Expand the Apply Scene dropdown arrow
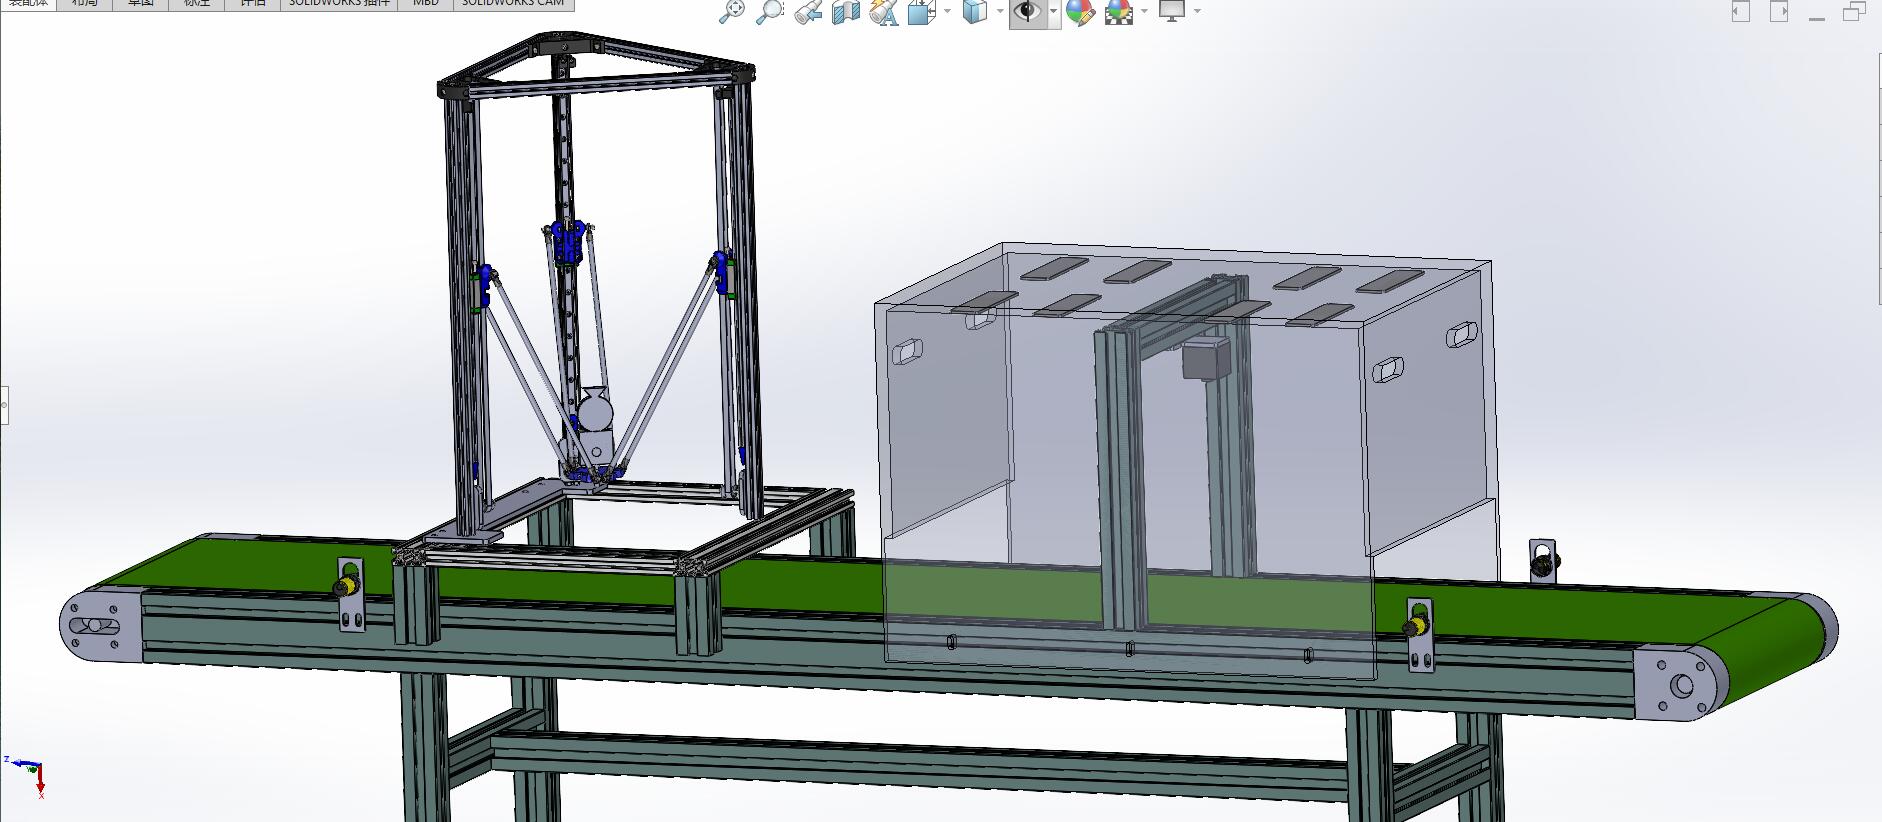The image size is (1882, 822). [1143, 12]
